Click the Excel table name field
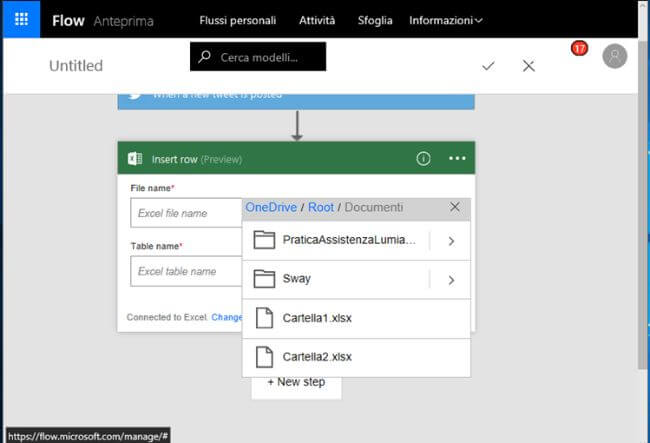 click(186, 271)
